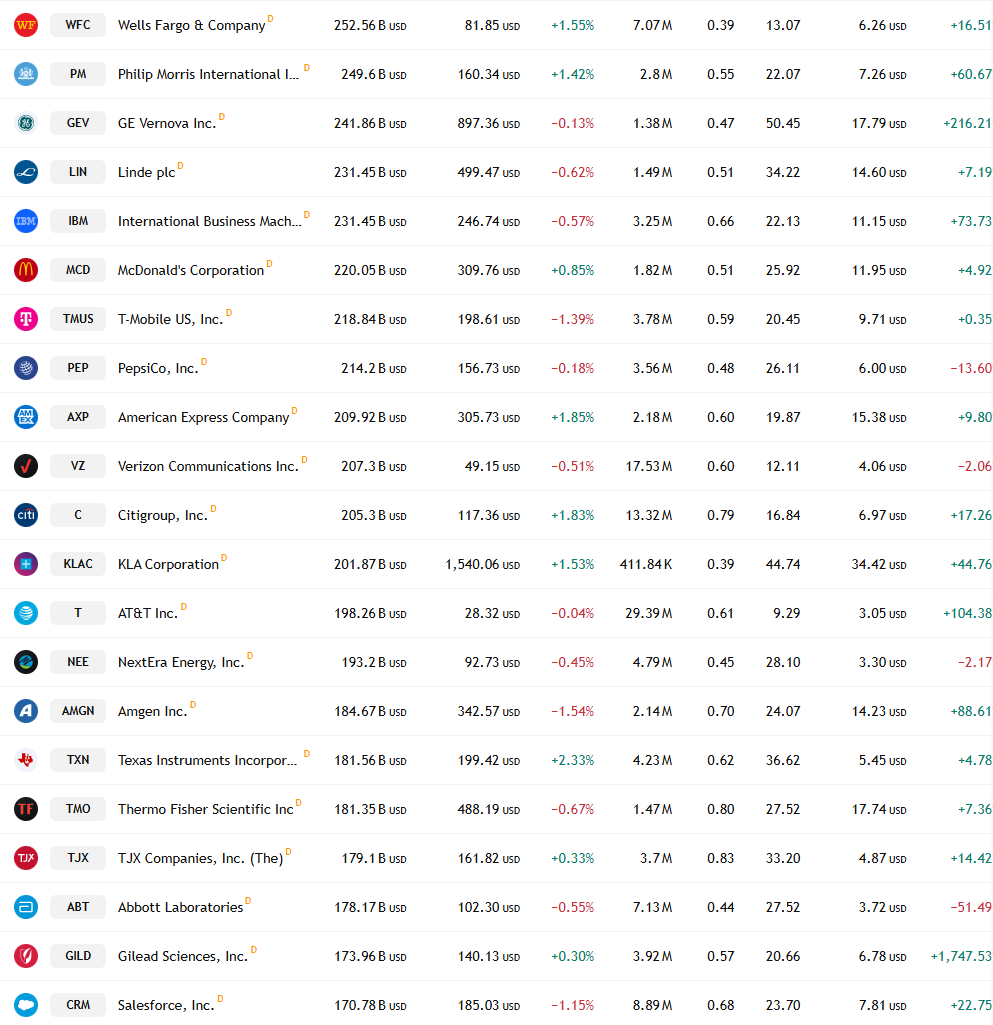Select change value +2.33%
993x1025 pixels.
(x=573, y=761)
